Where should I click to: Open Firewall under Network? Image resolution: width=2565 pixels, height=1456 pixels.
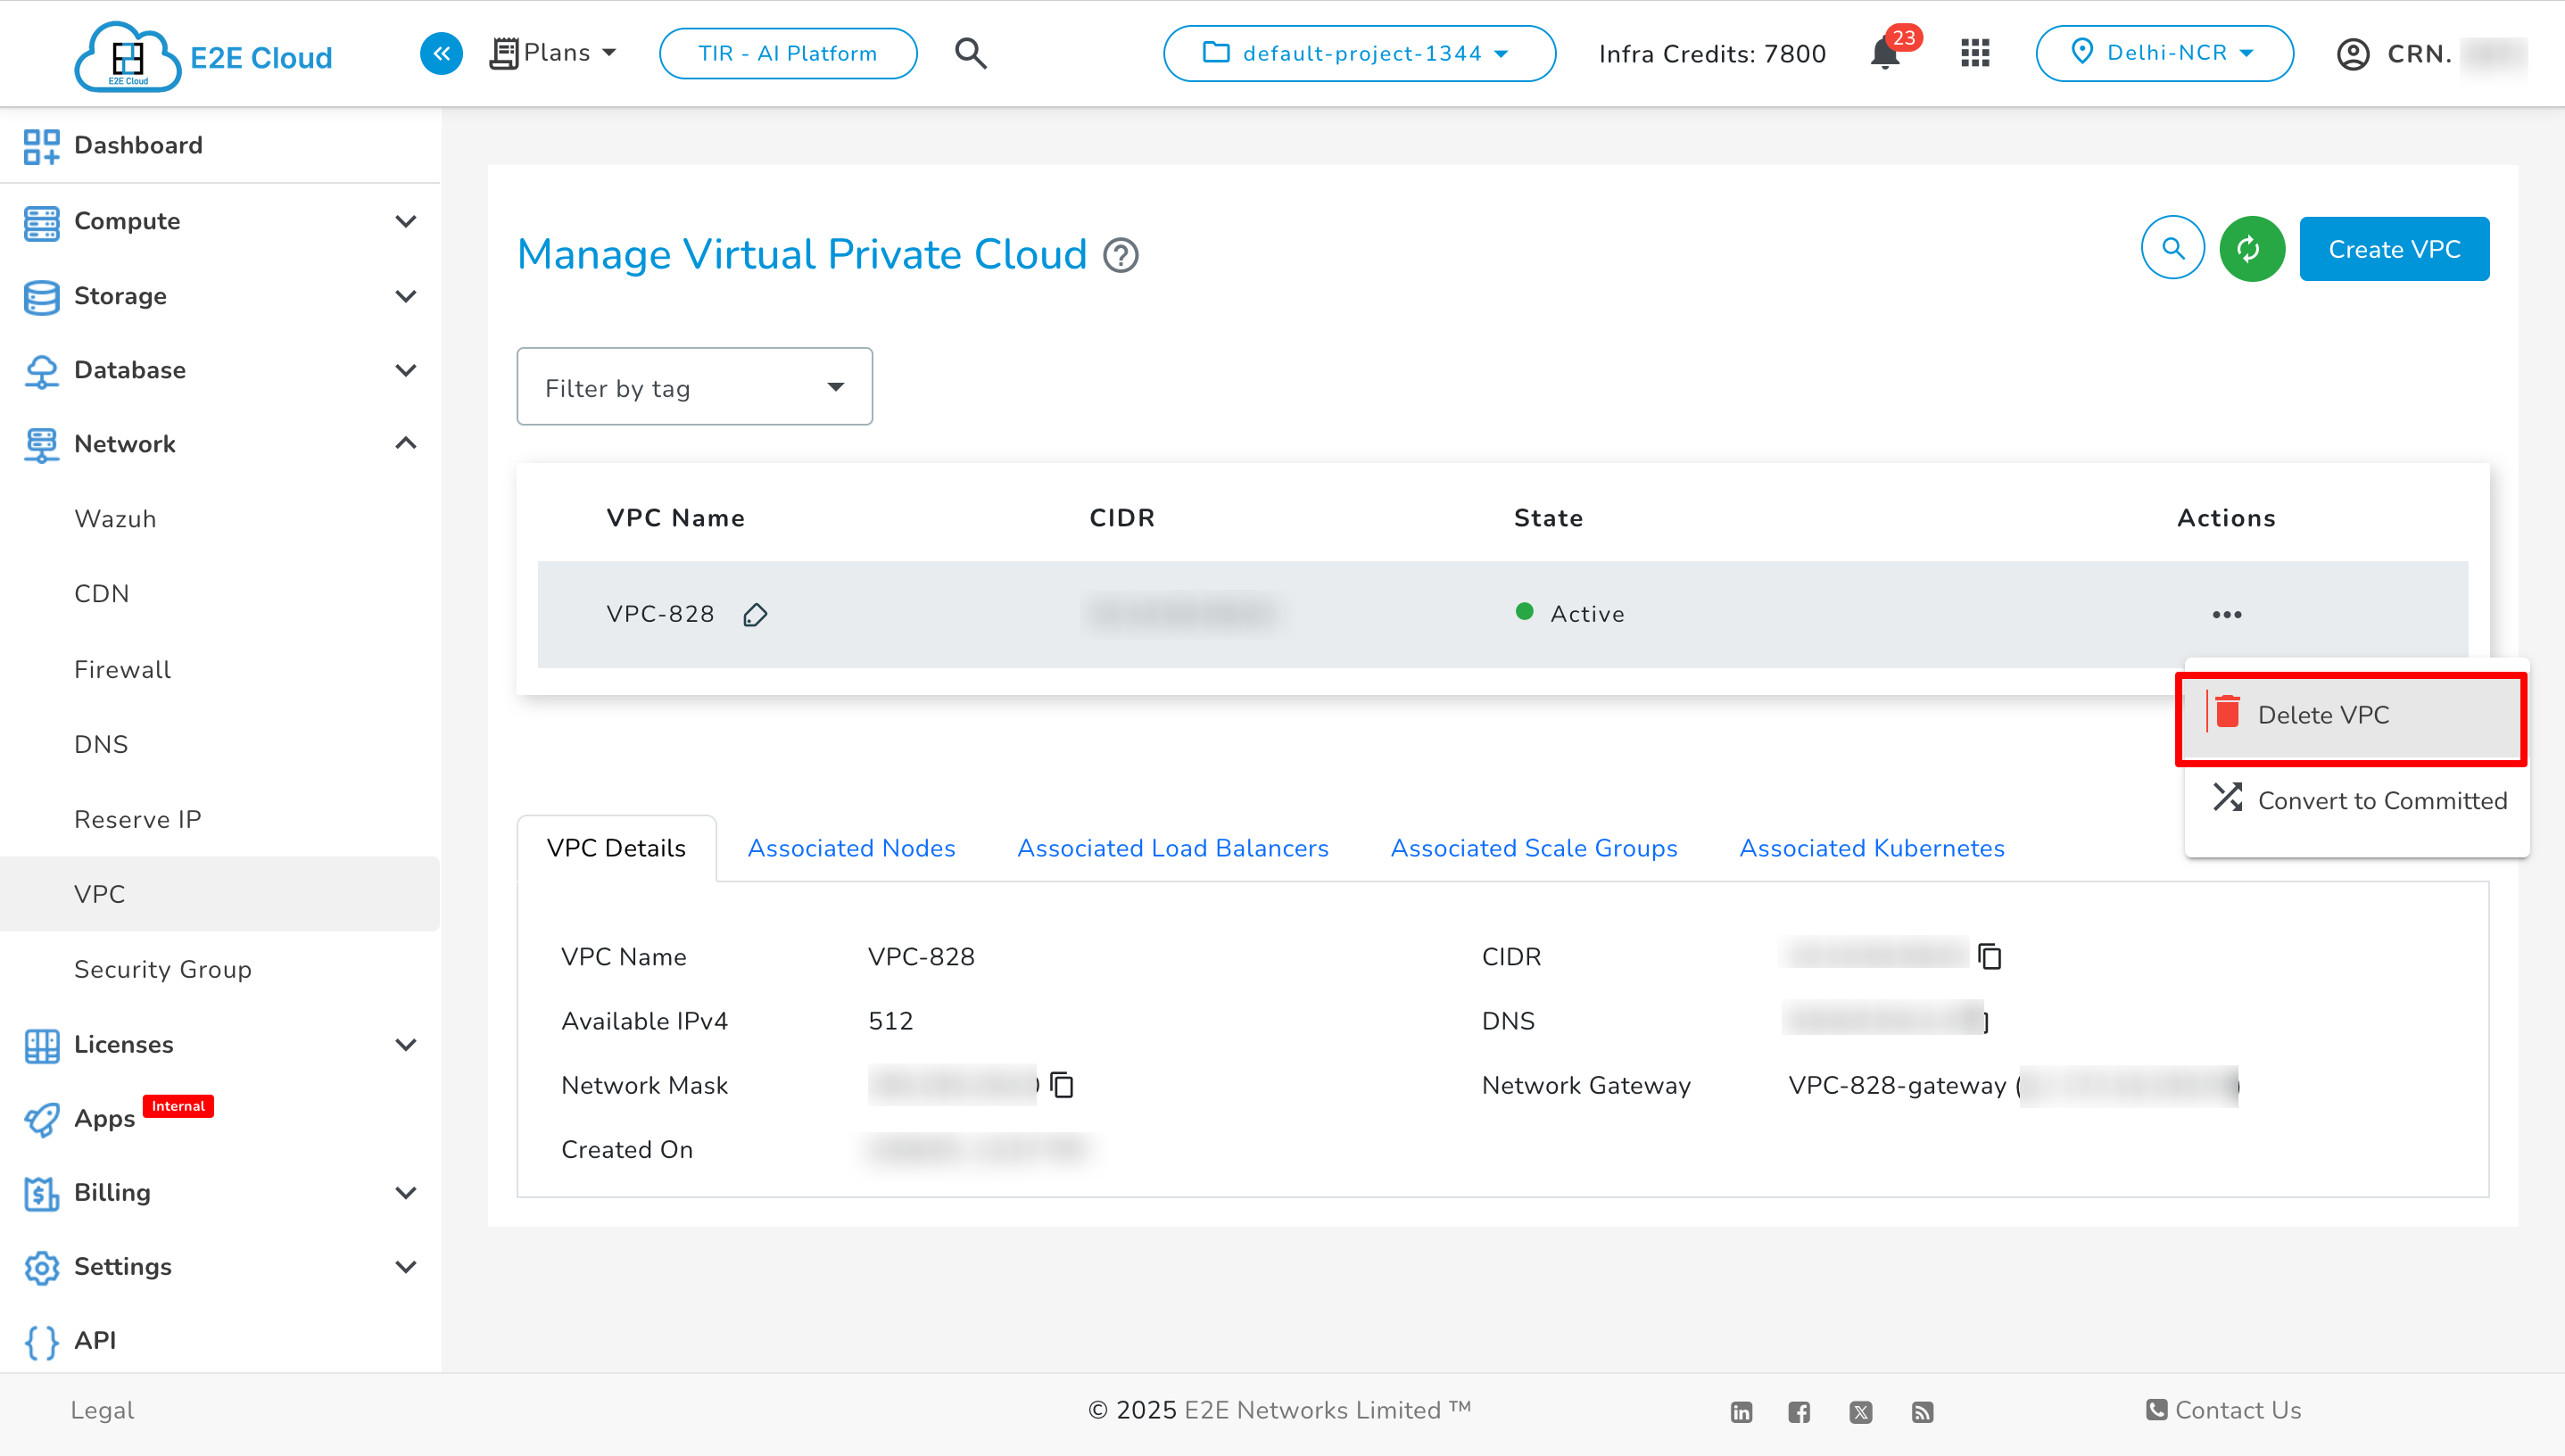pyautogui.click(x=123, y=669)
